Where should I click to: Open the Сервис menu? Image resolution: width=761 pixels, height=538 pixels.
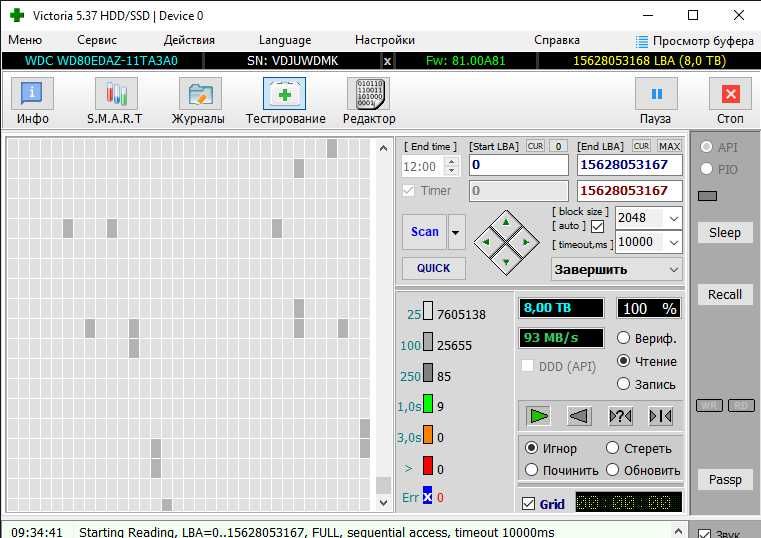97,40
